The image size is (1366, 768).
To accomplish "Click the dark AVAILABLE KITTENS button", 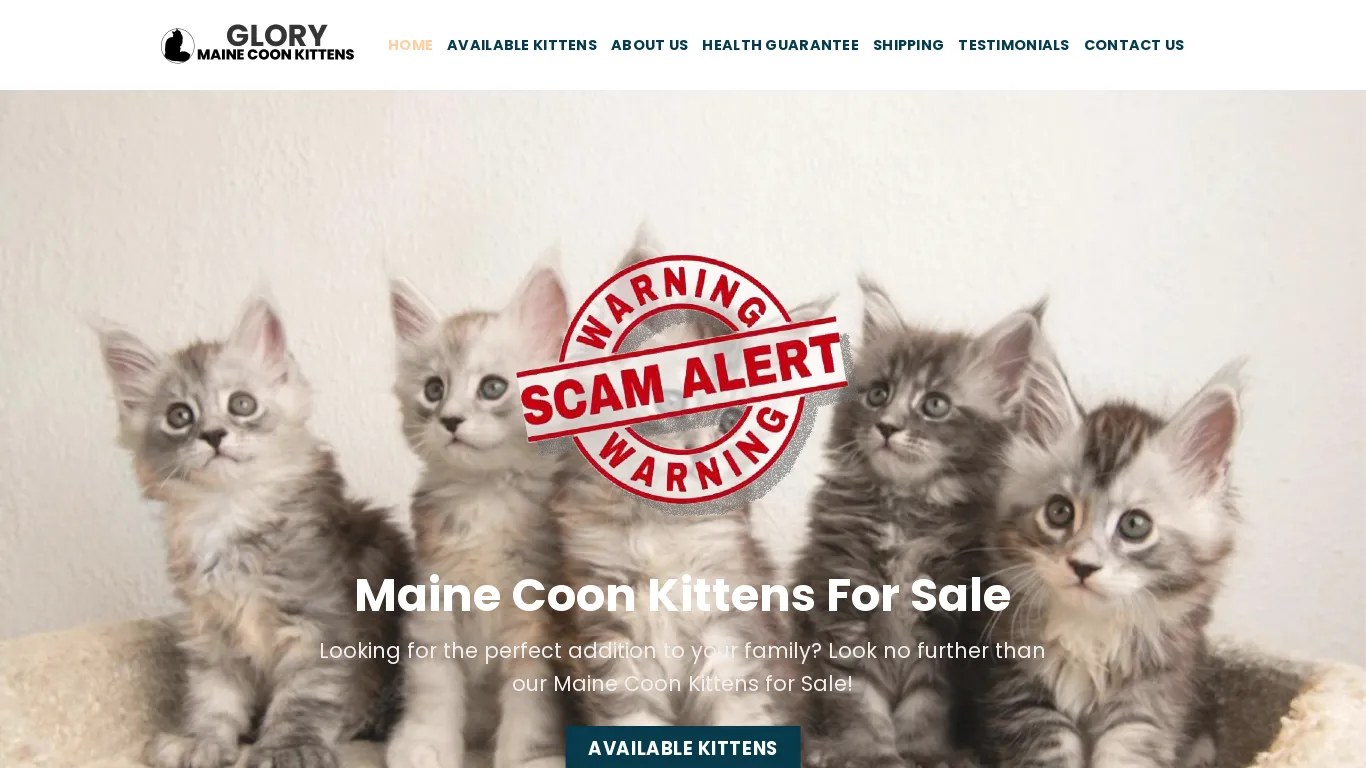I will [x=683, y=748].
